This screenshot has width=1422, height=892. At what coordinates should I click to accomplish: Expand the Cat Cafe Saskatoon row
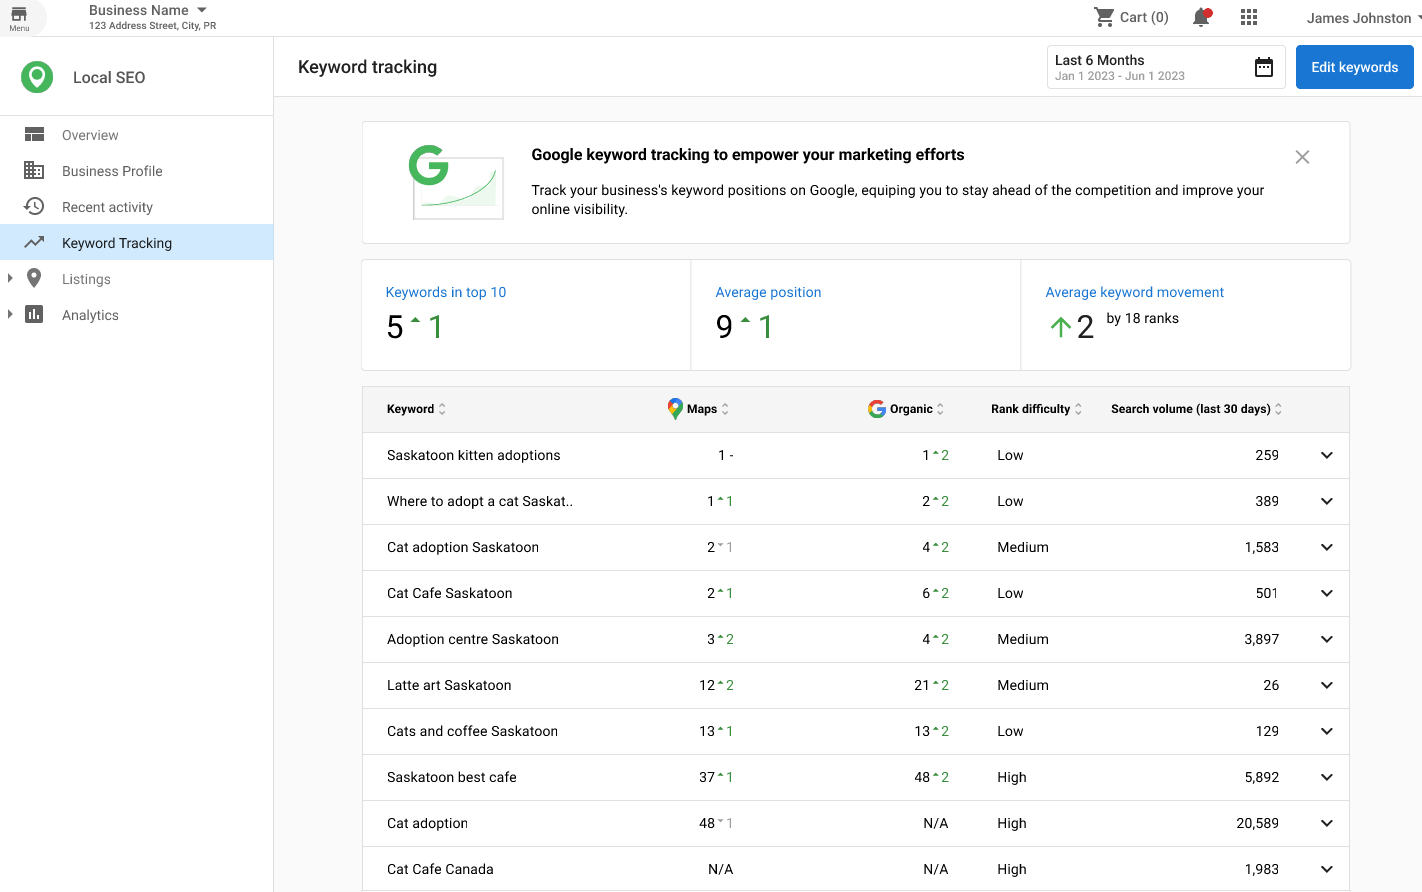1326,593
